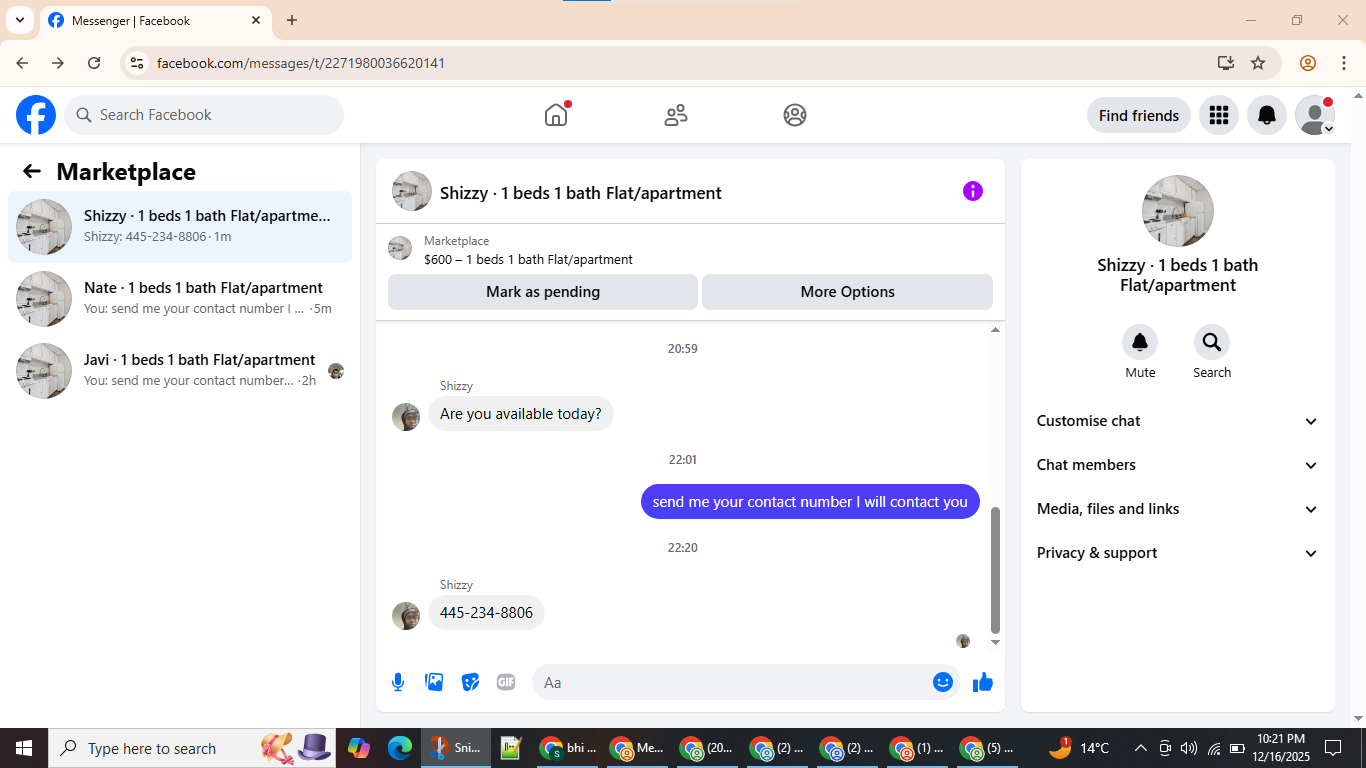This screenshot has height=768, width=1366.
Task: Open the Nate conversation in the list
Action: pyautogui.click(x=180, y=299)
